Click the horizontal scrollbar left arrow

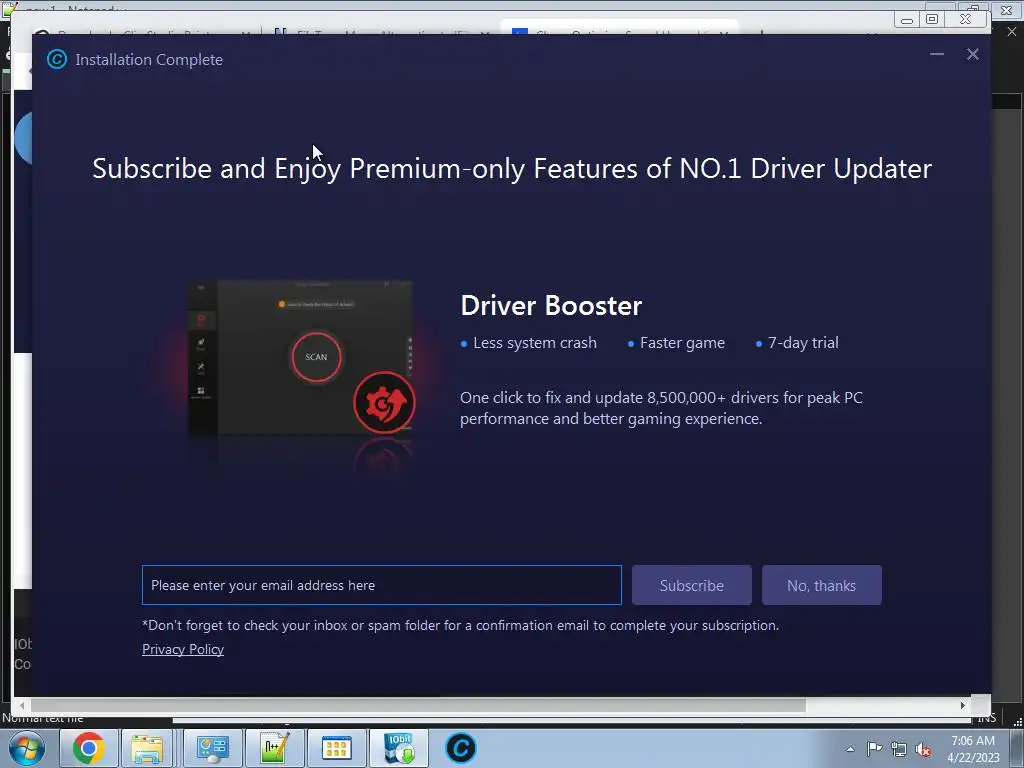click(22, 705)
